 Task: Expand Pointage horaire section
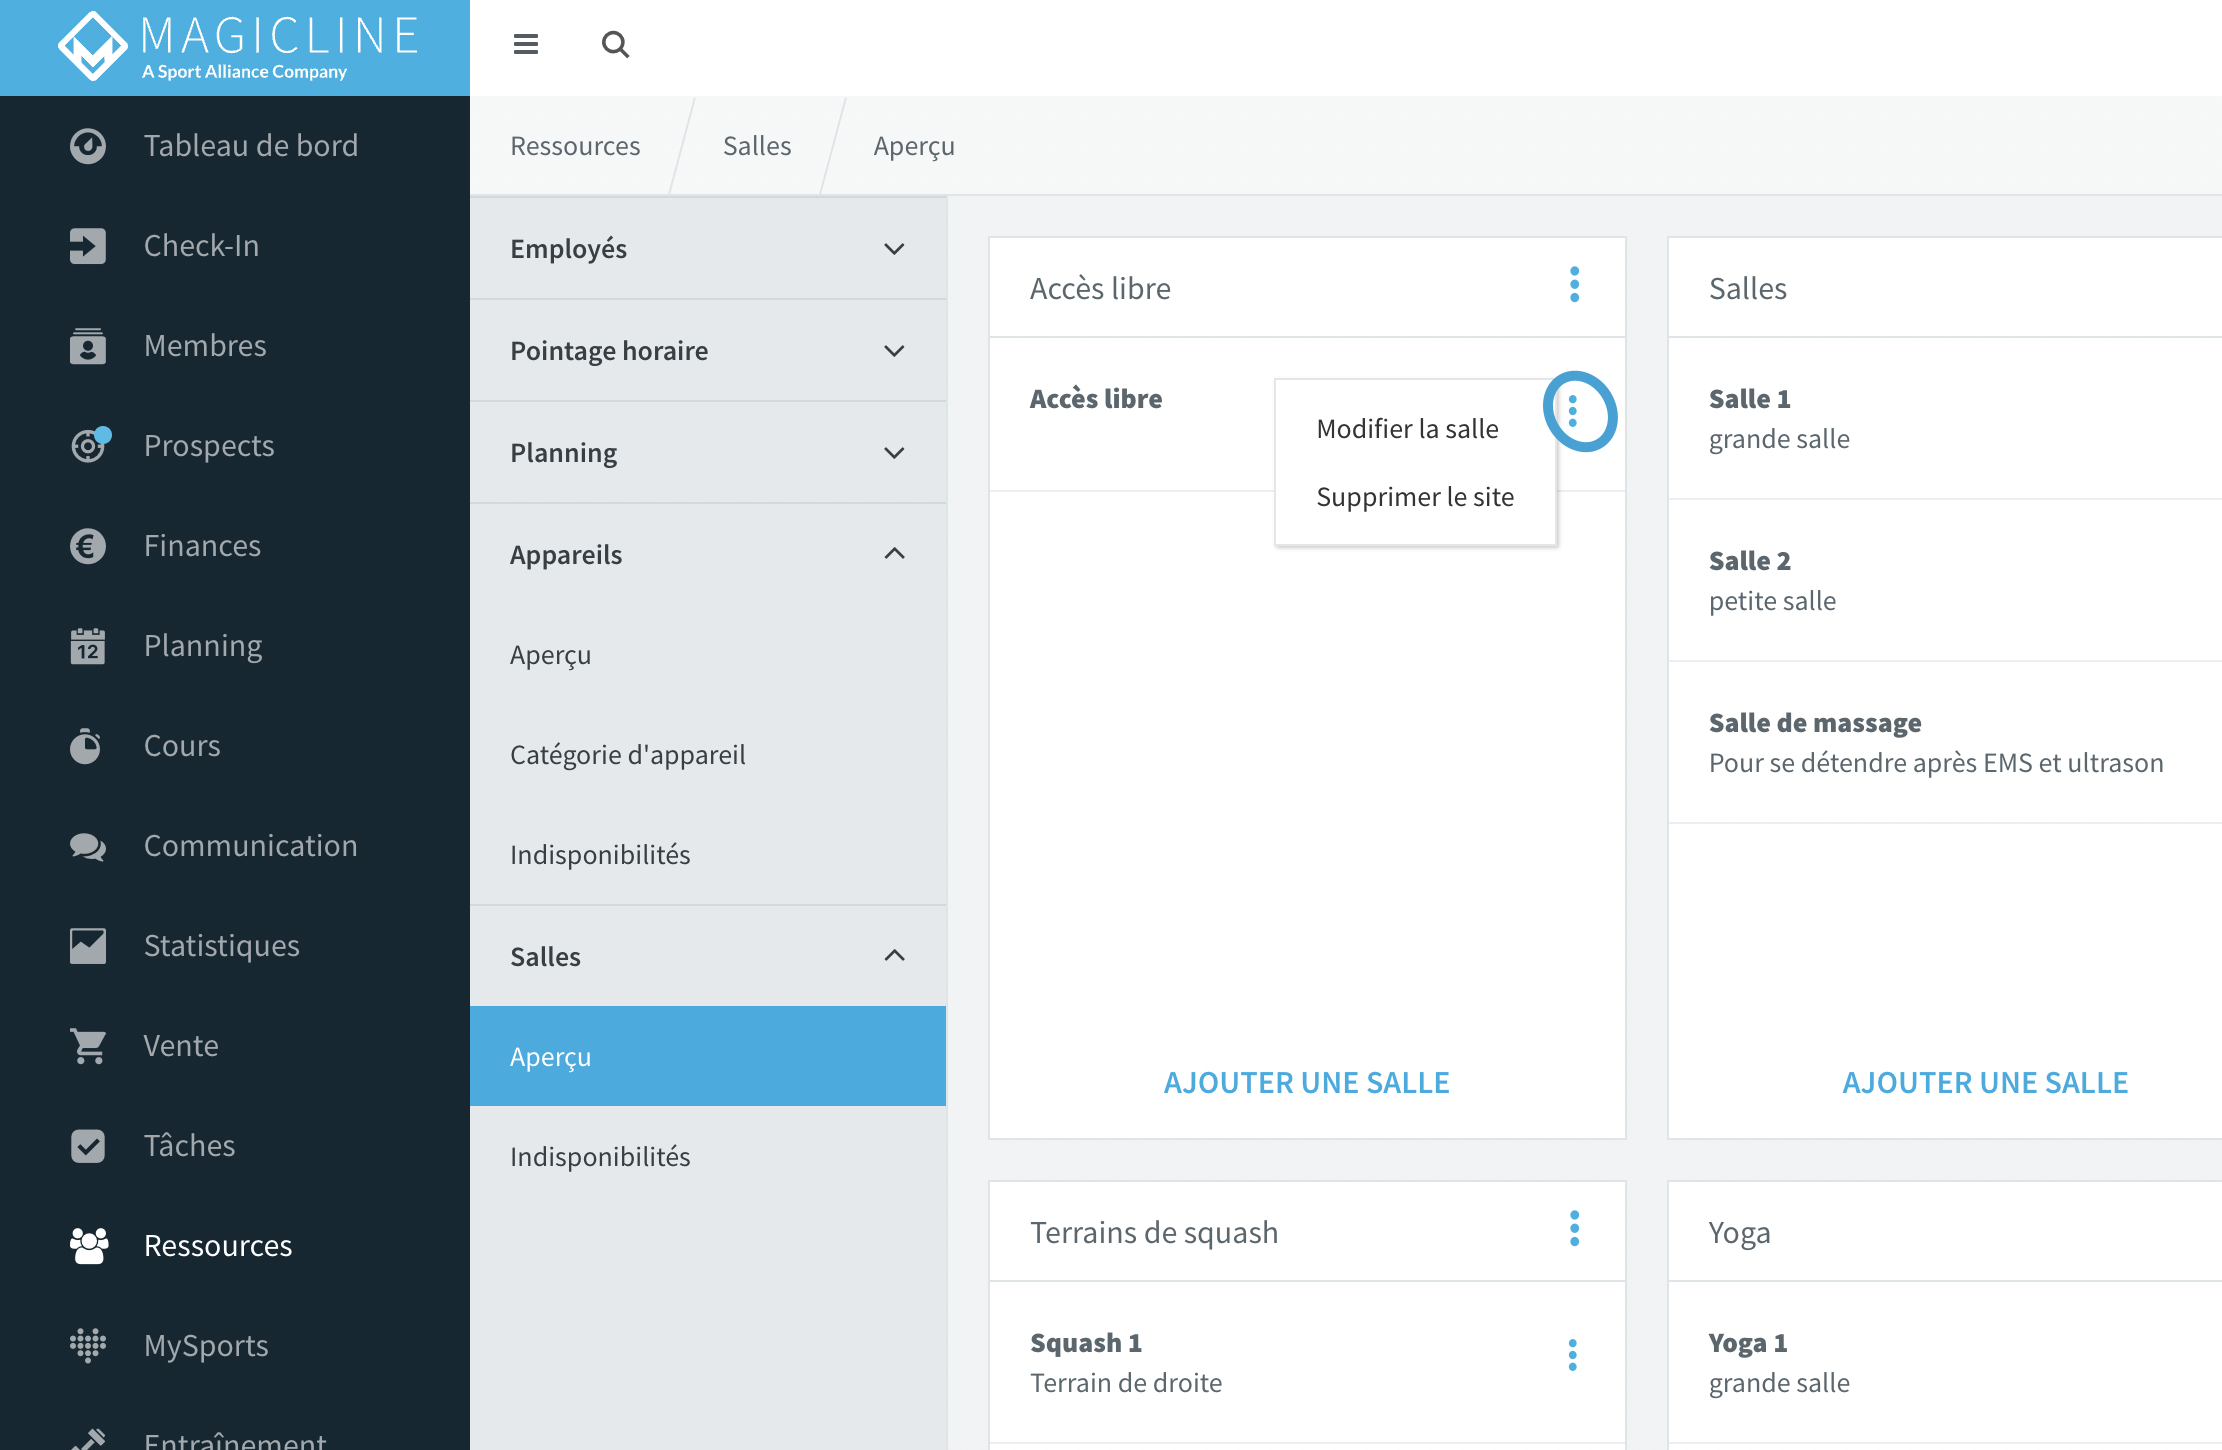[x=708, y=351]
